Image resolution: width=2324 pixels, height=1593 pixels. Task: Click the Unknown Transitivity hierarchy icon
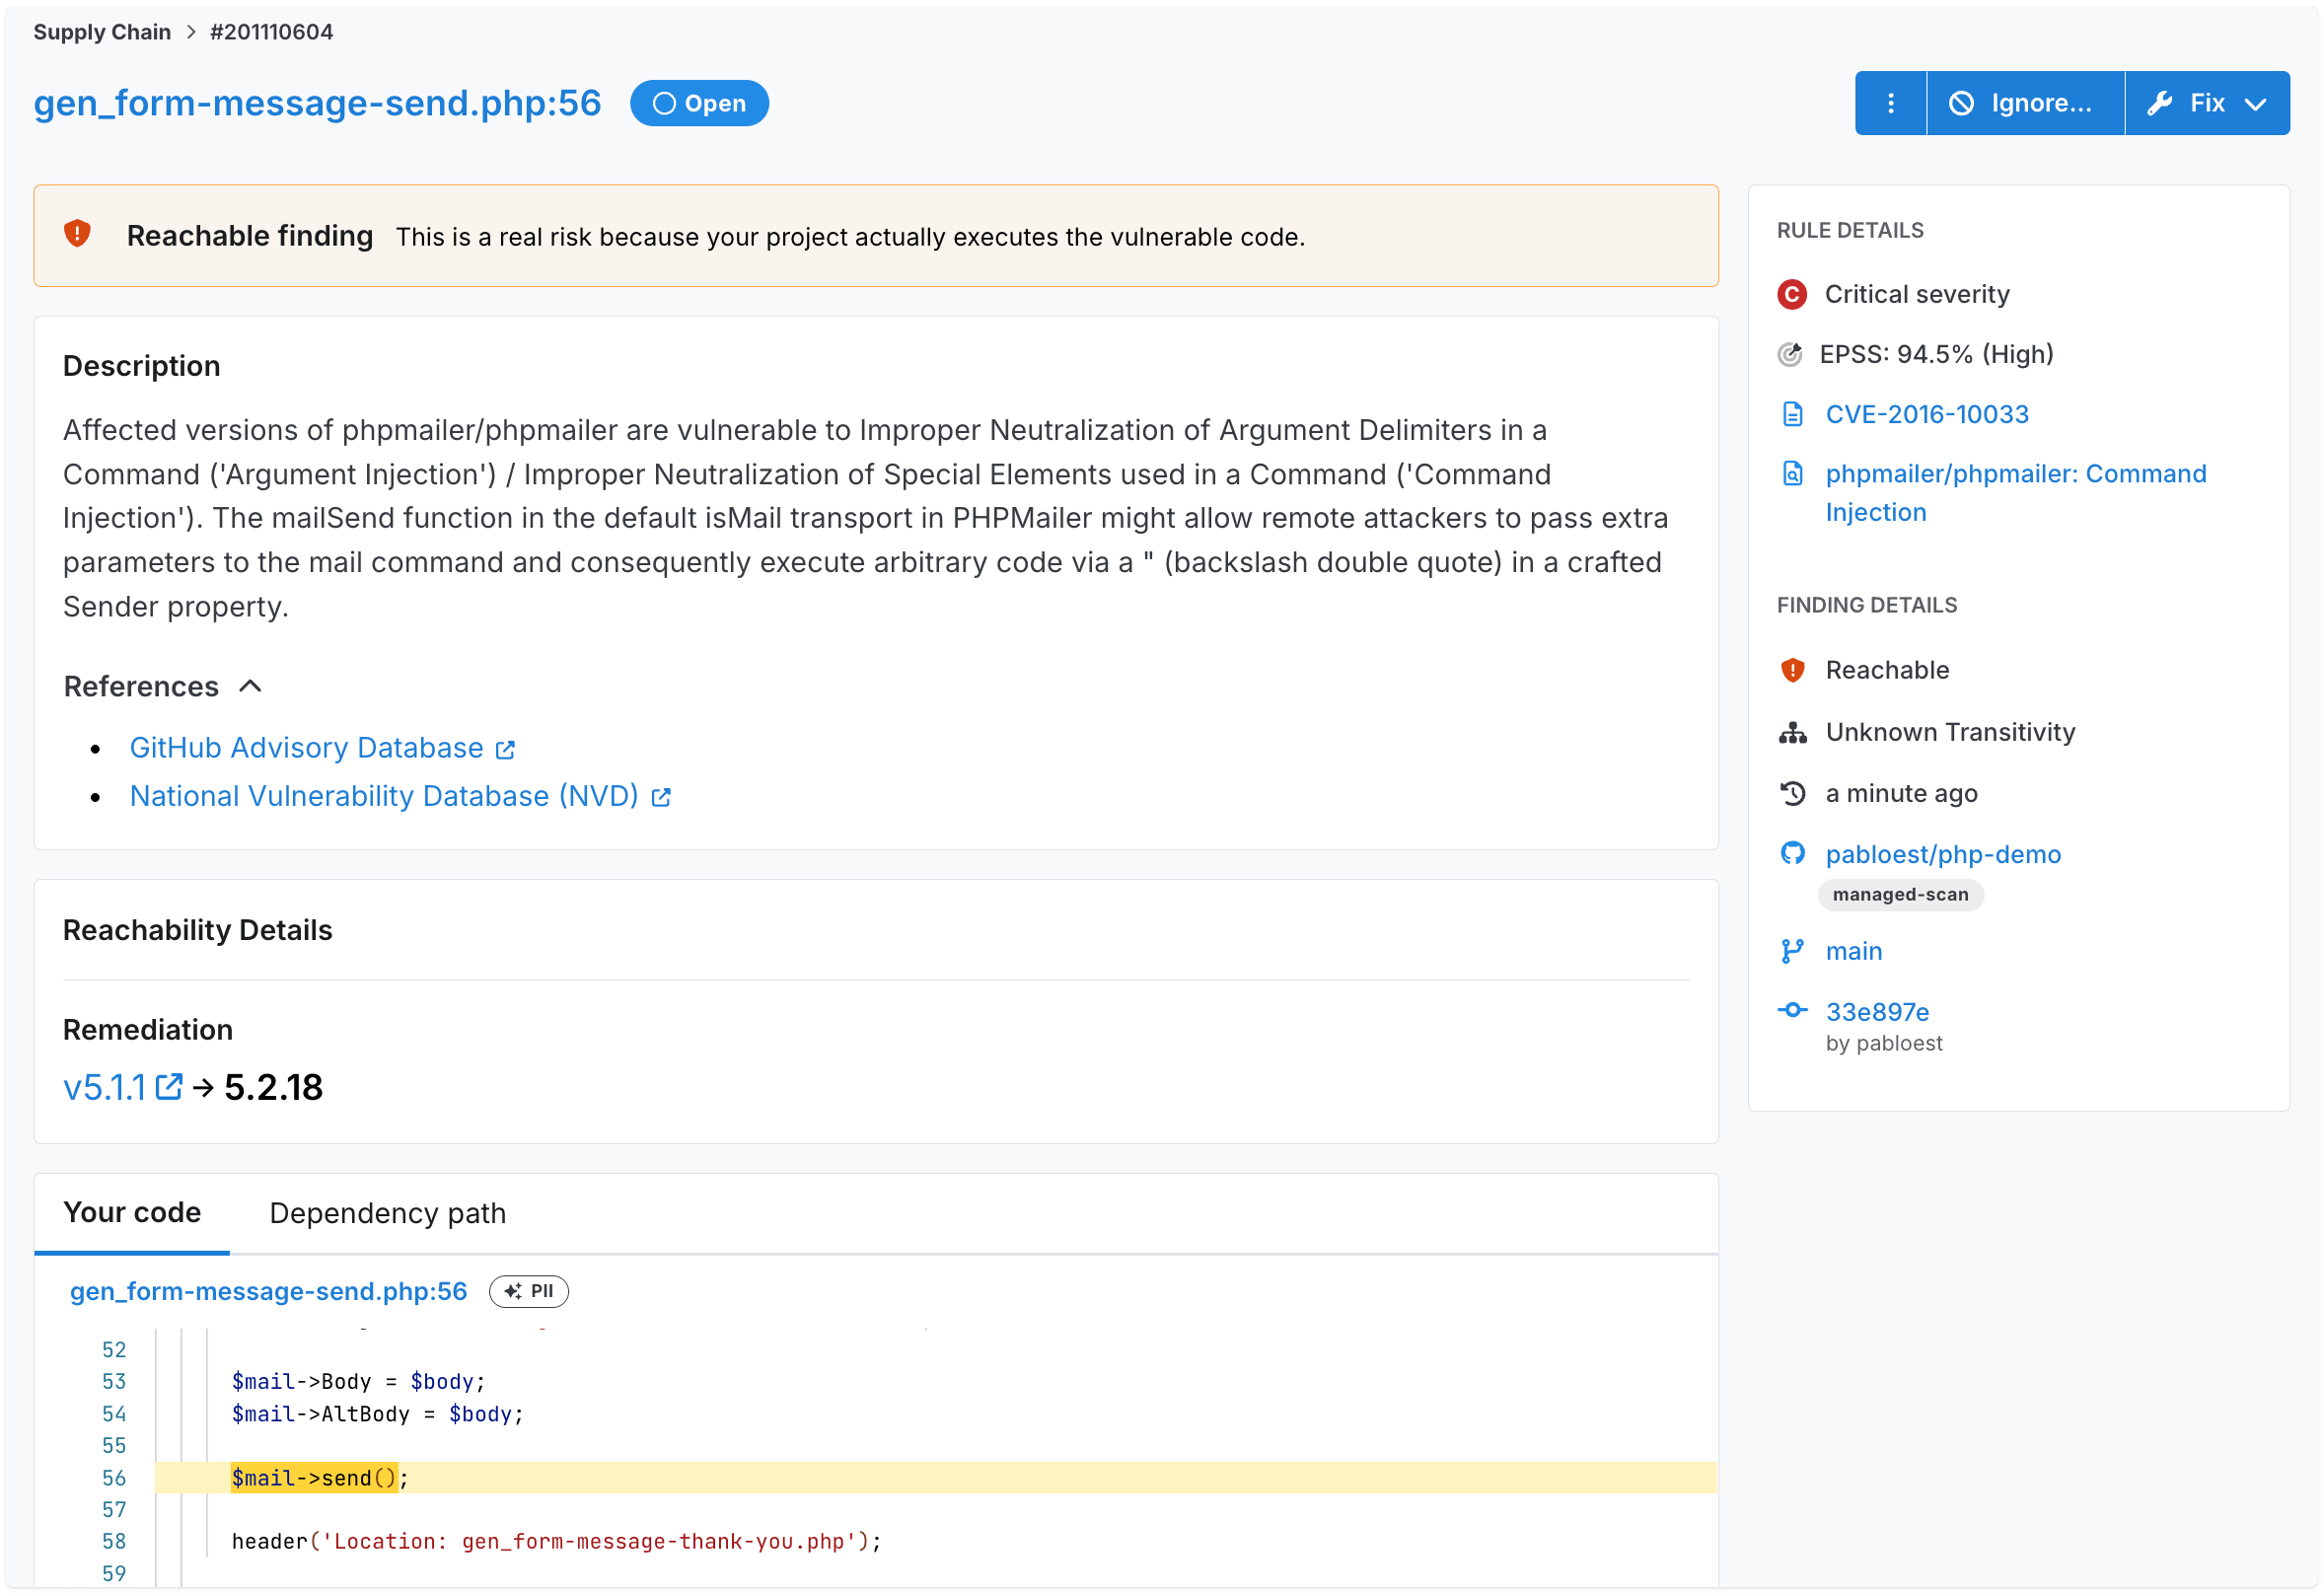(1792, 733)
